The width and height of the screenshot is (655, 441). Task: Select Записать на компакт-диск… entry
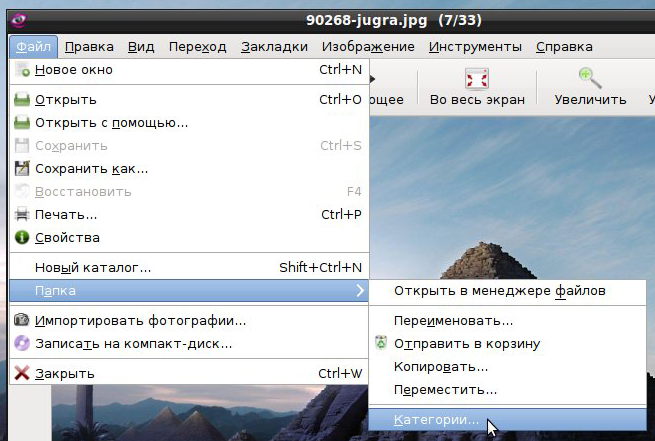[x=189, y=344]
